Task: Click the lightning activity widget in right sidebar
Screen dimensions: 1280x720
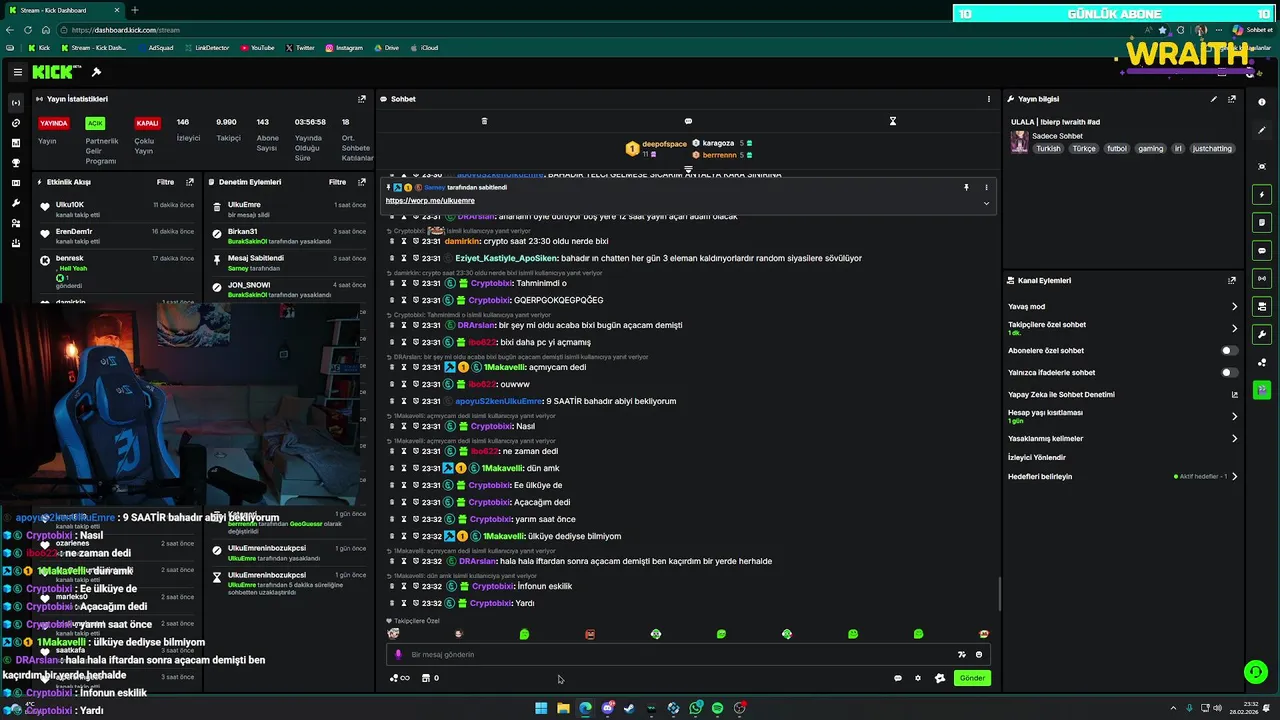Action: point(1262,194)
